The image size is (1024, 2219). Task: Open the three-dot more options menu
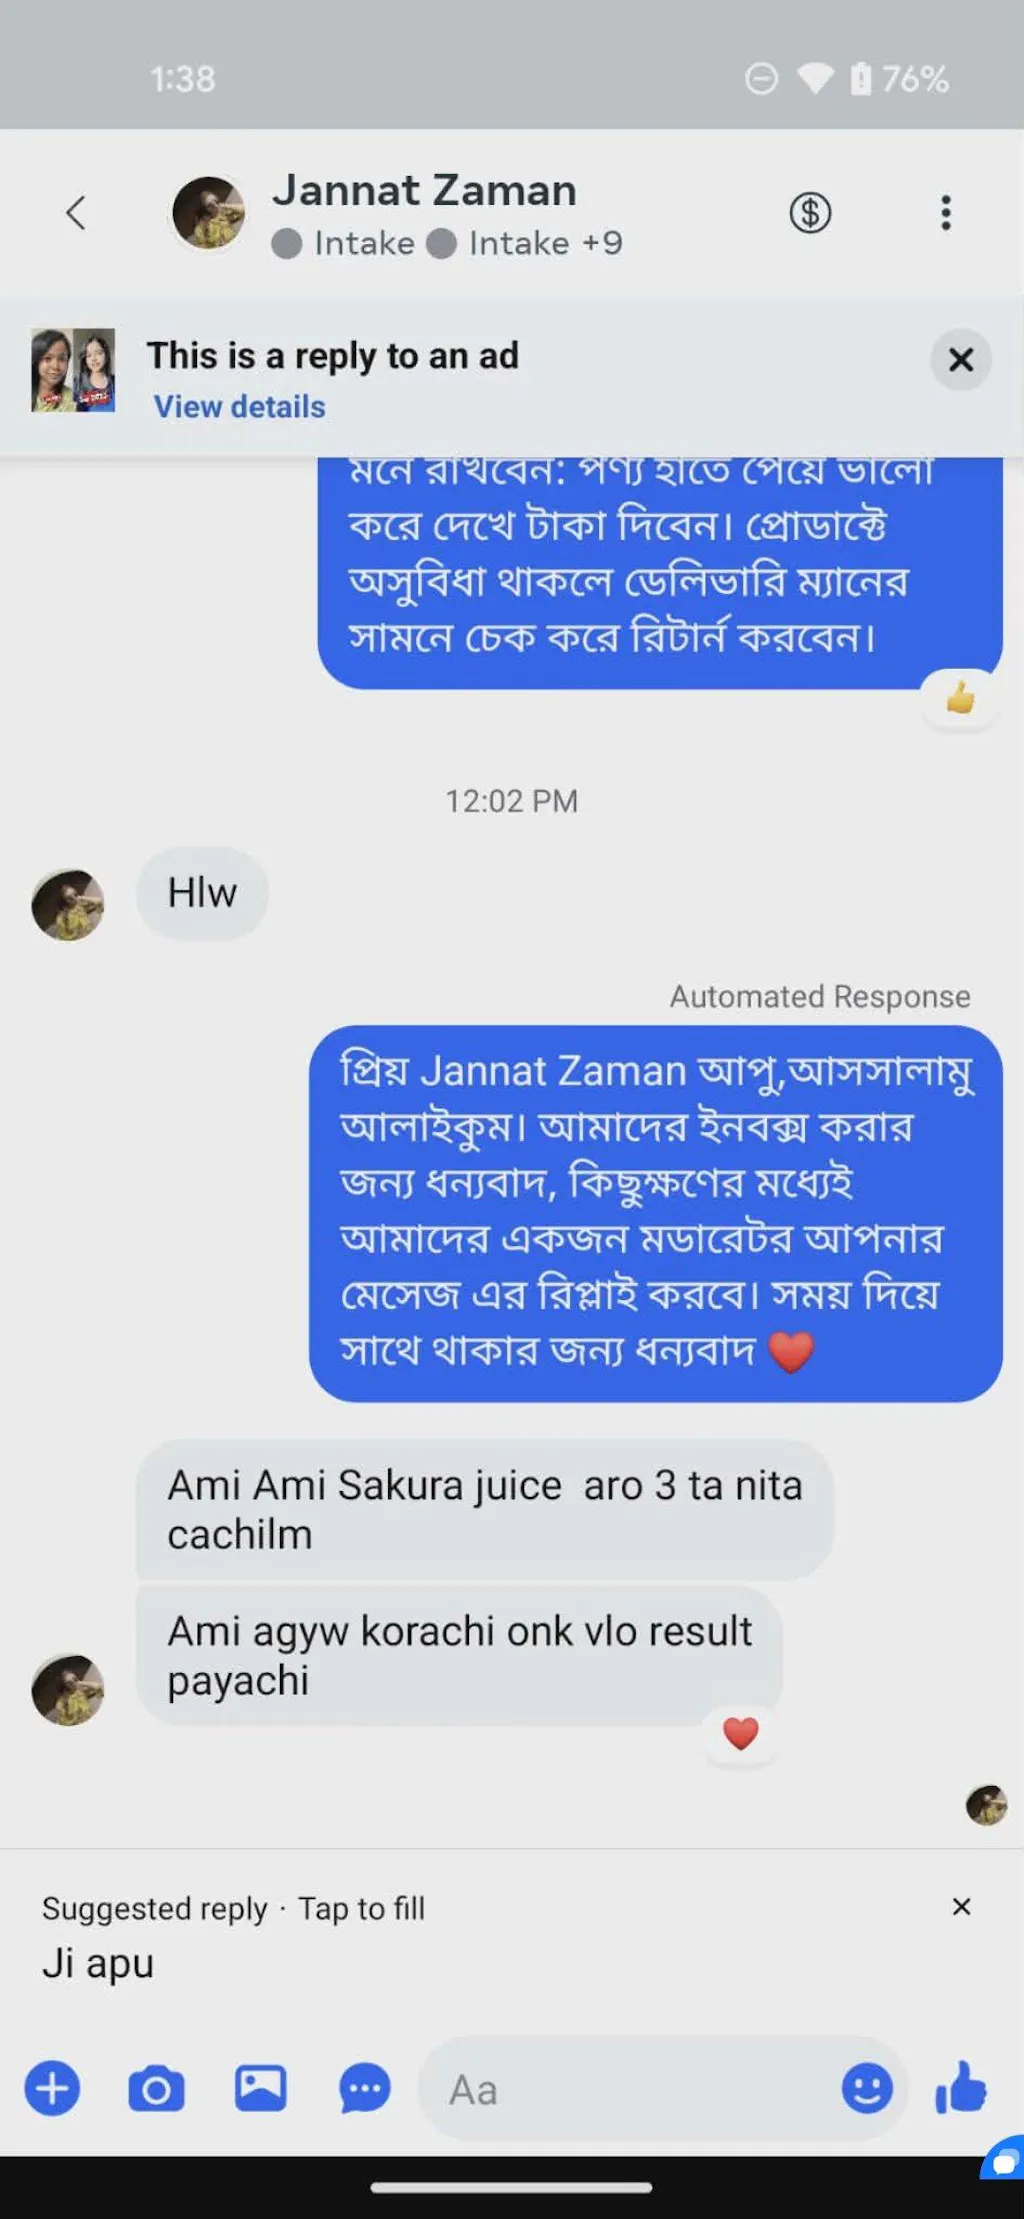pos(945,213)
